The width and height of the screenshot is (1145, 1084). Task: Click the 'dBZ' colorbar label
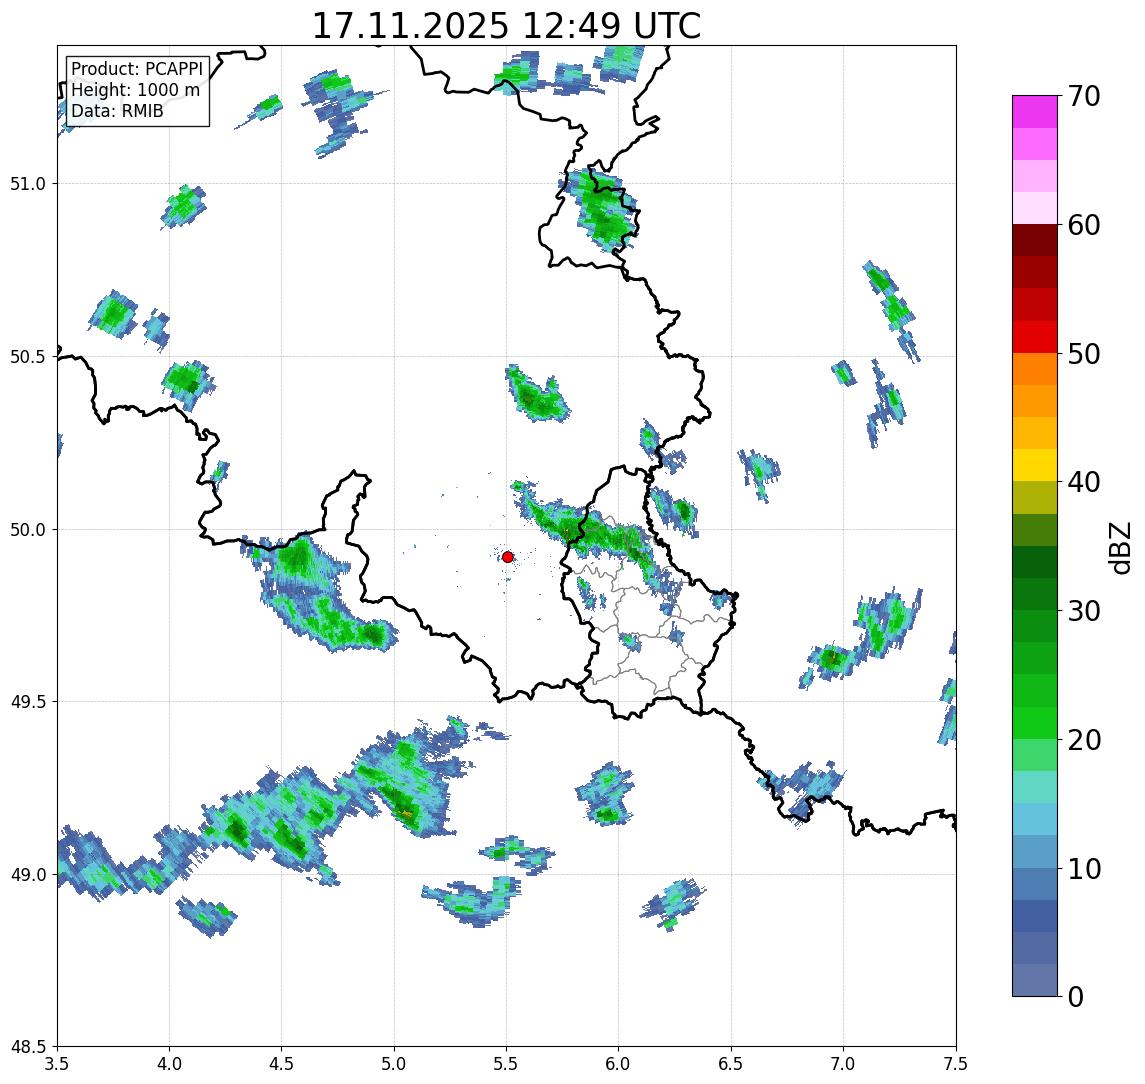pyautogui.click(x=1120, y=546)
